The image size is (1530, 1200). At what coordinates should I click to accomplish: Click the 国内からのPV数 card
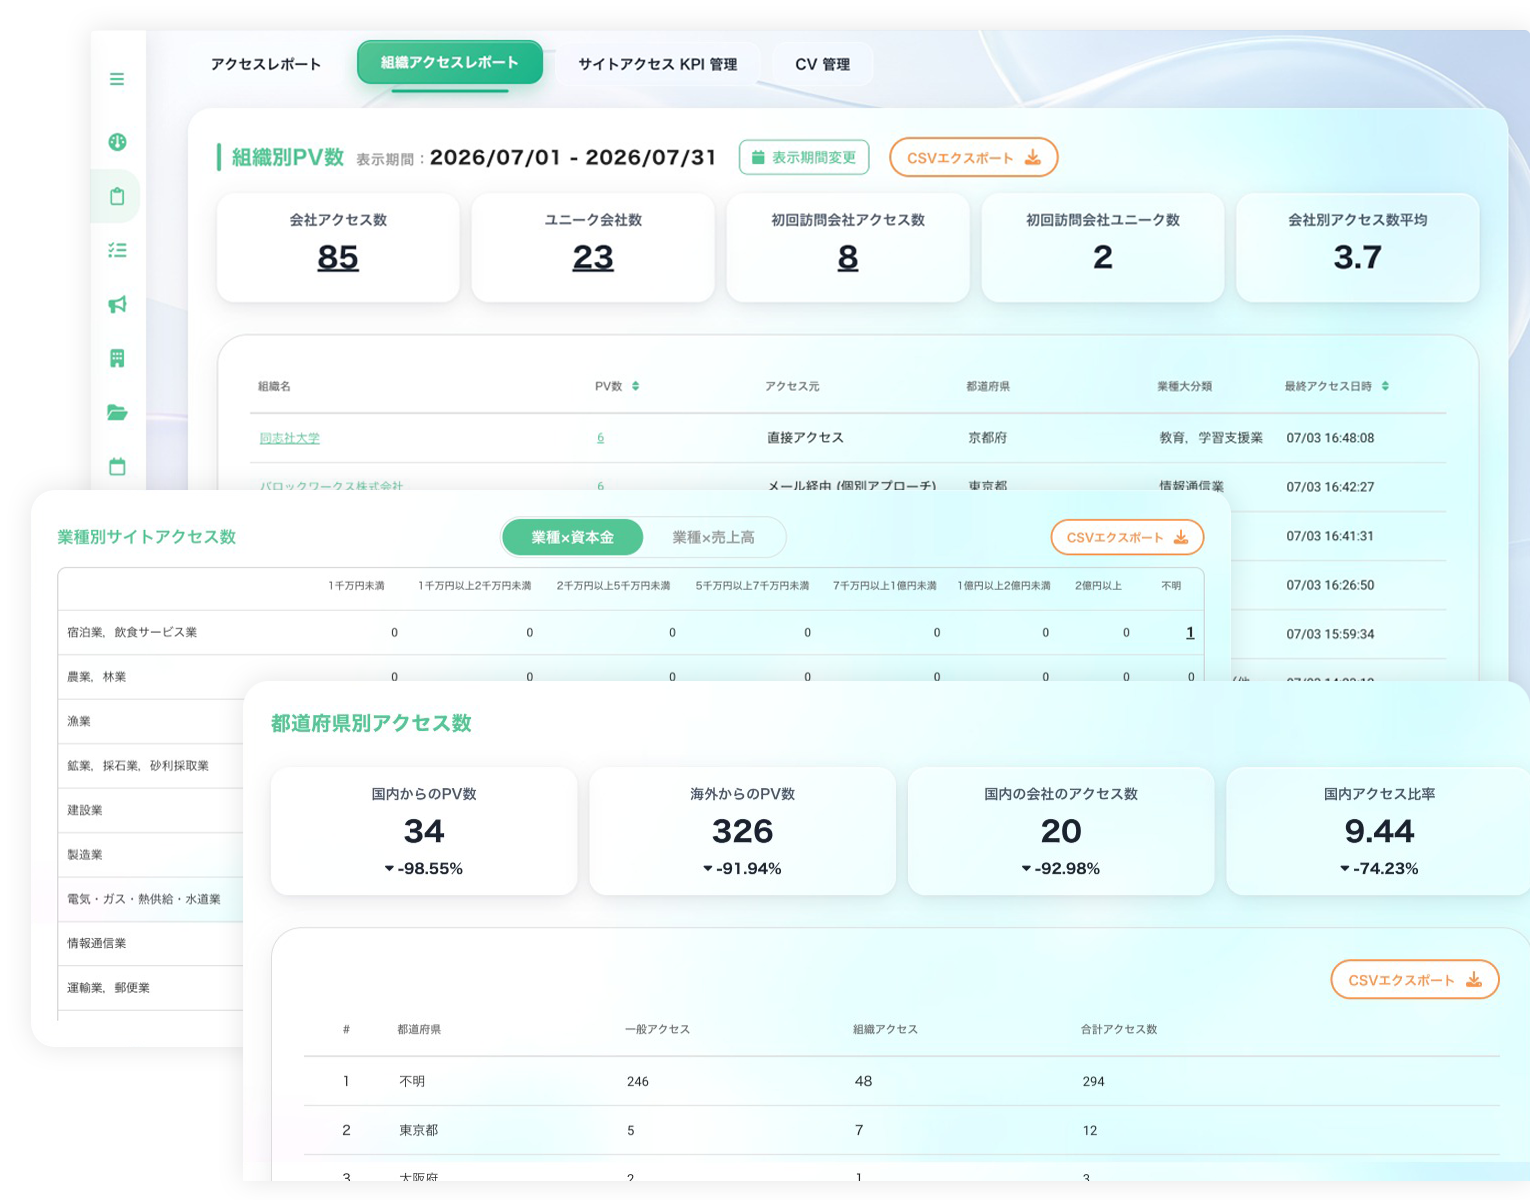click(x=424, y=831)
